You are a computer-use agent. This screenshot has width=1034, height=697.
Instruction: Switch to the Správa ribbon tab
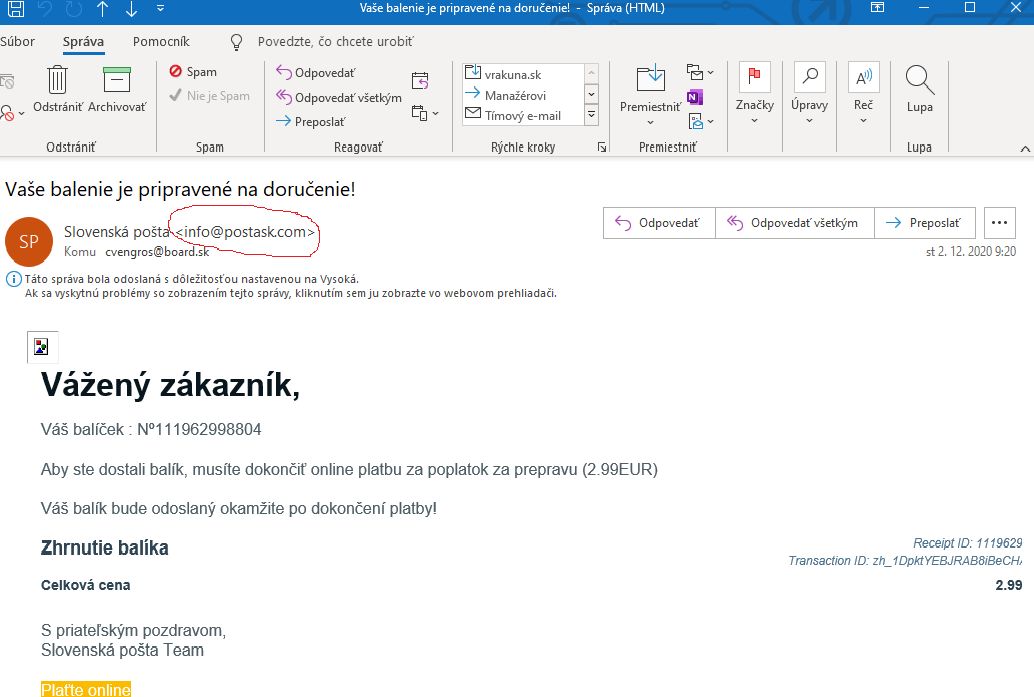coord(83,42)
